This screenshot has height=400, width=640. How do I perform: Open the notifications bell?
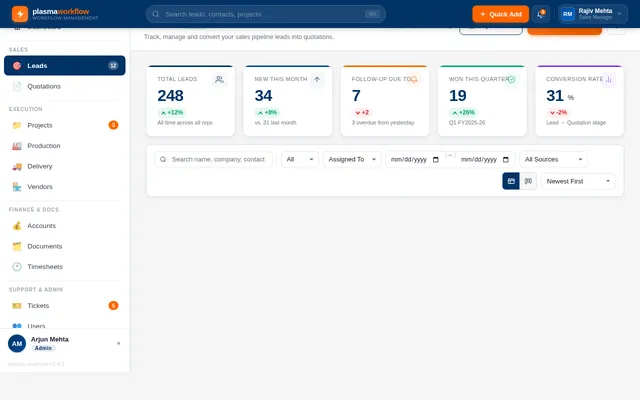pyautogui.click(x=541, y=14)
